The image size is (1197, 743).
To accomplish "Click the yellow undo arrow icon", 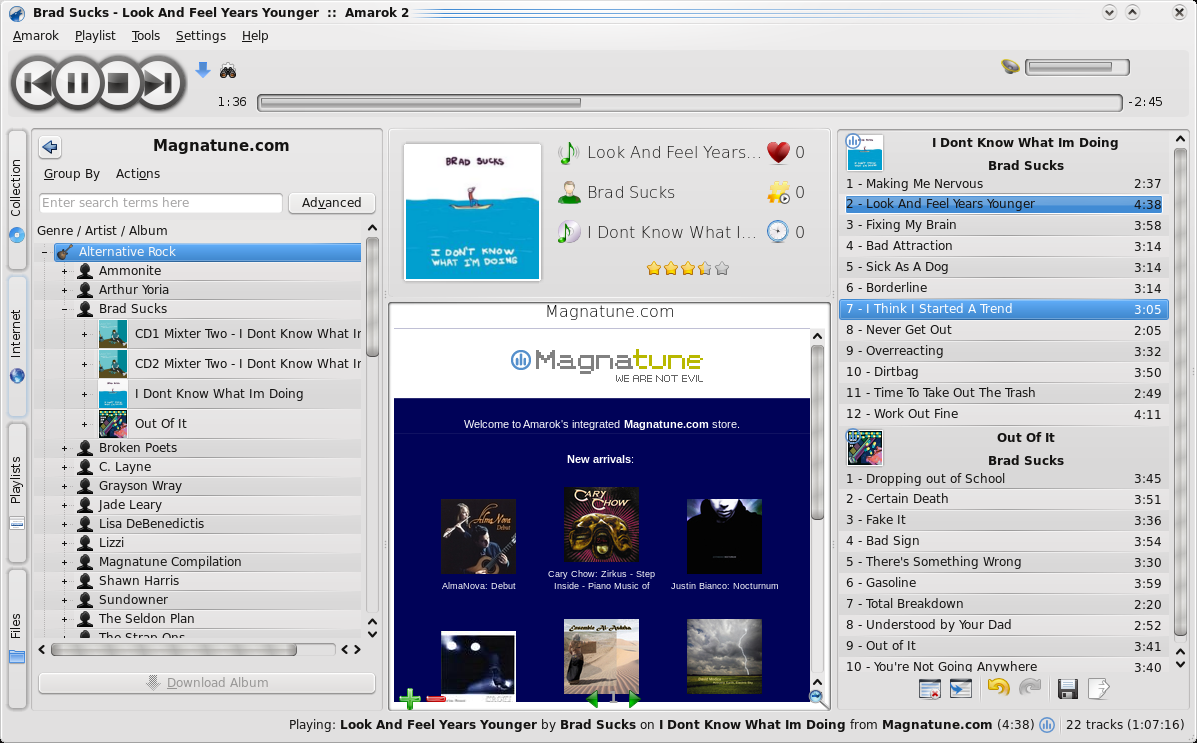I will [x=997, y=688].
